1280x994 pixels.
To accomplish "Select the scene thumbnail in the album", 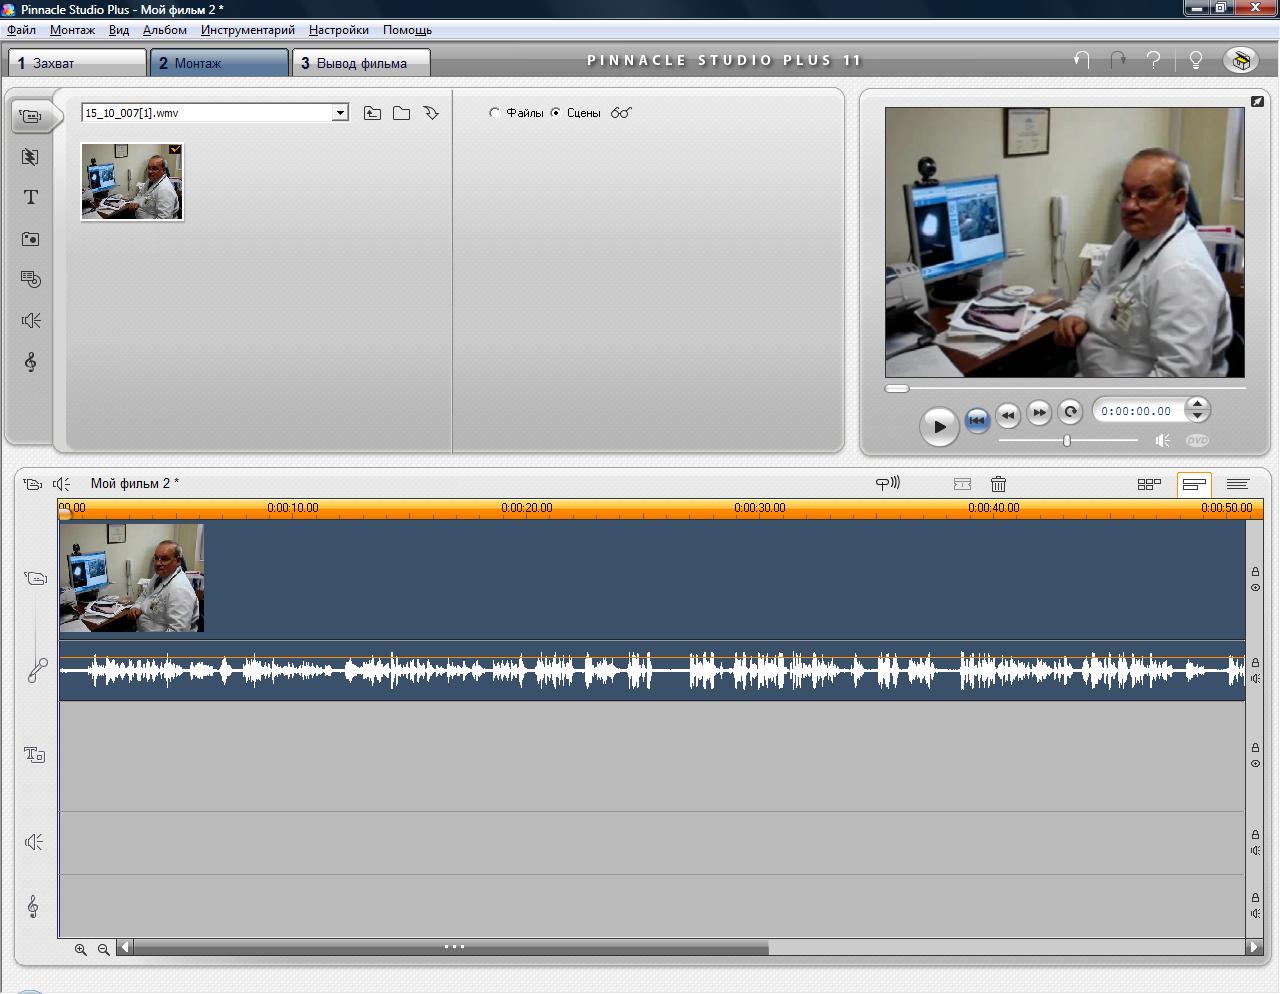I will click(132, 181).
